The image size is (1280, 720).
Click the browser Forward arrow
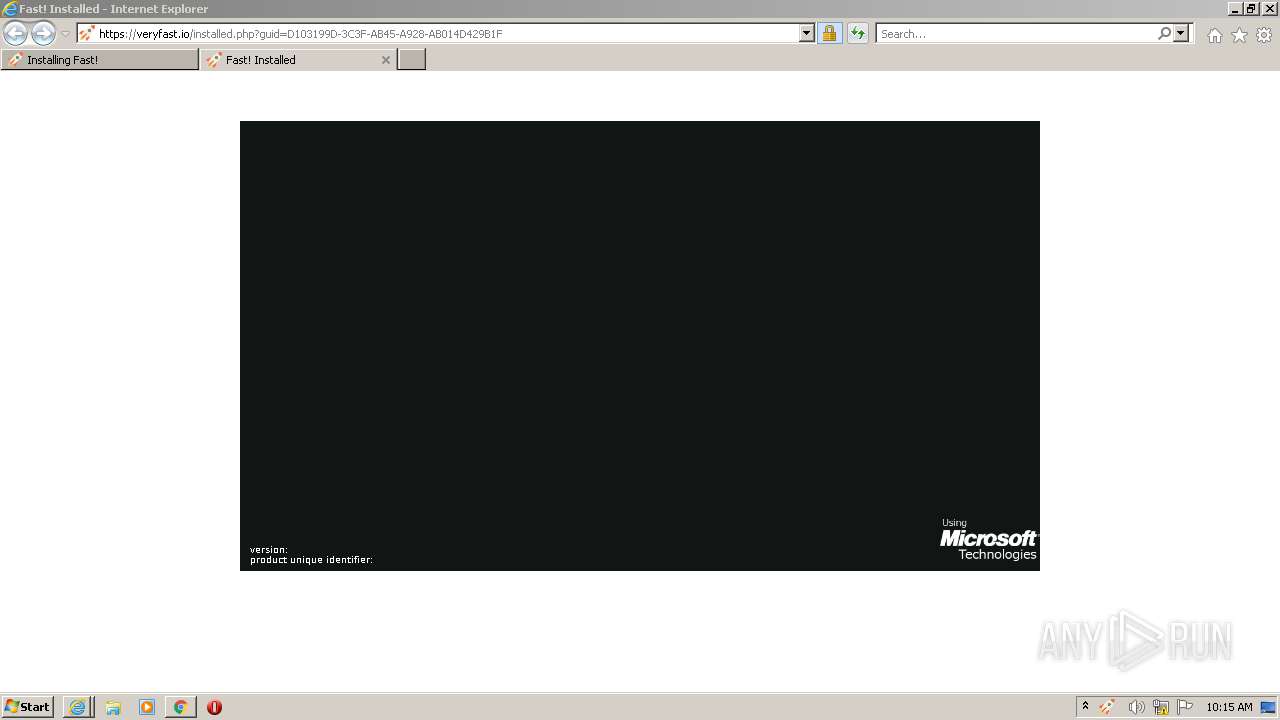43,33
